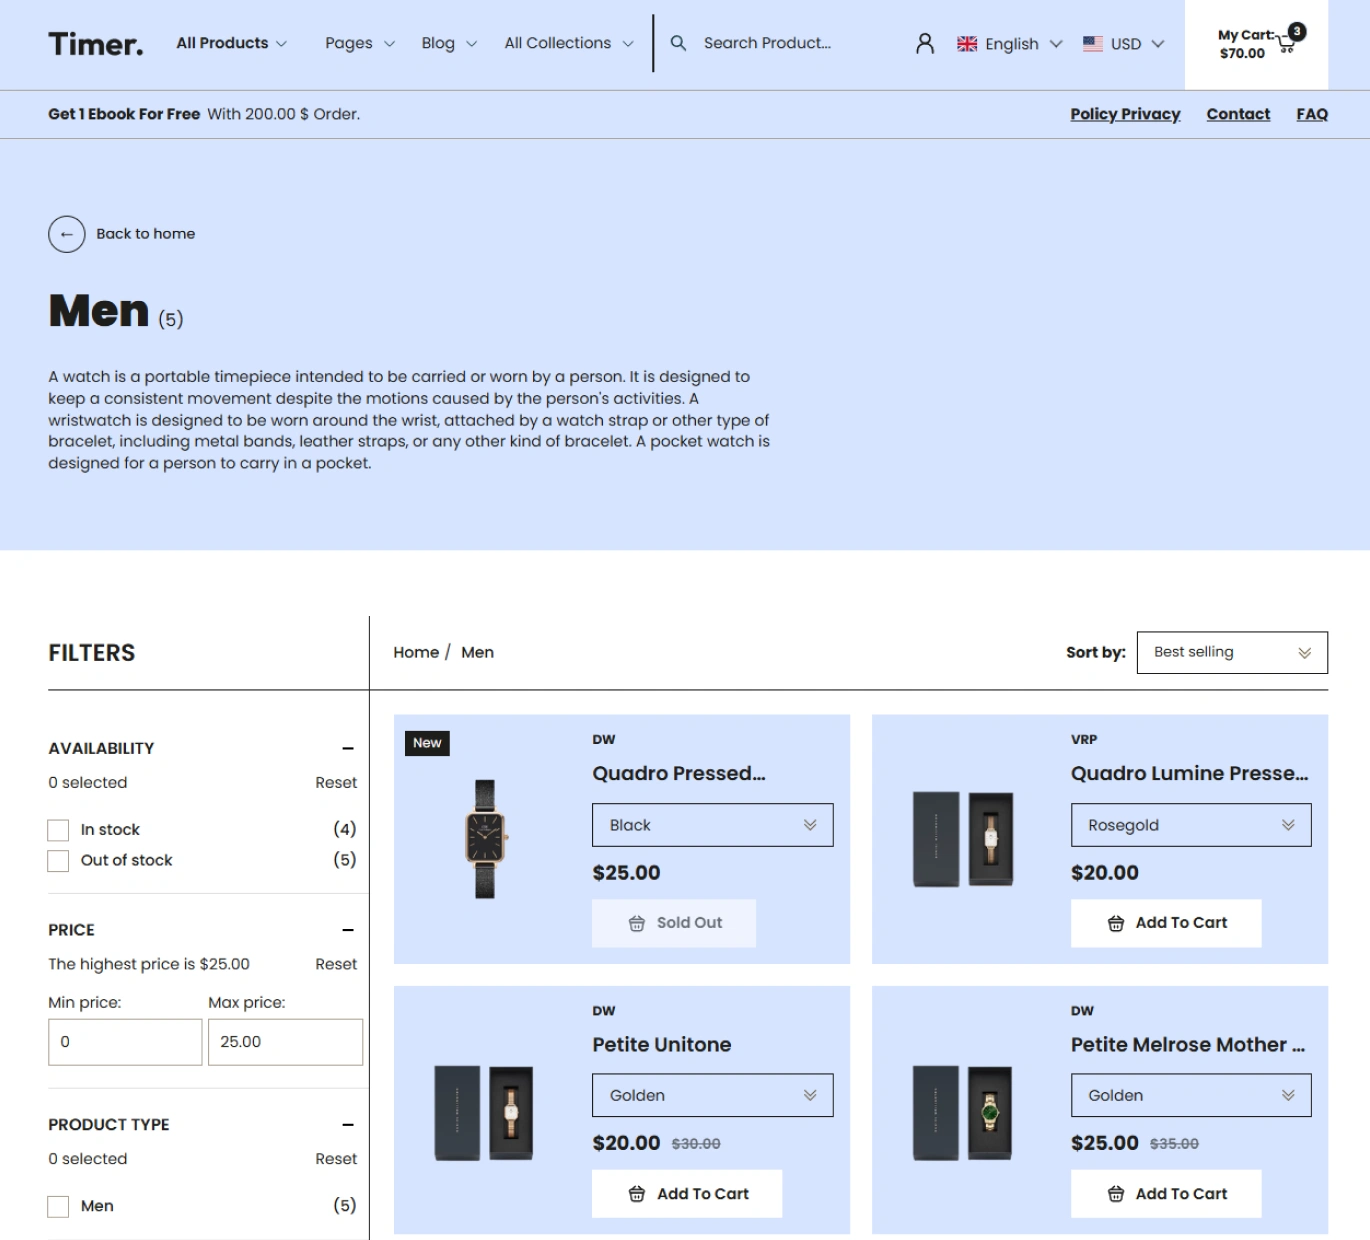The height and width of the screenshot is (1240, 1370).
Task: Open the Black color variant dropdown
Action: click(712, 825)
